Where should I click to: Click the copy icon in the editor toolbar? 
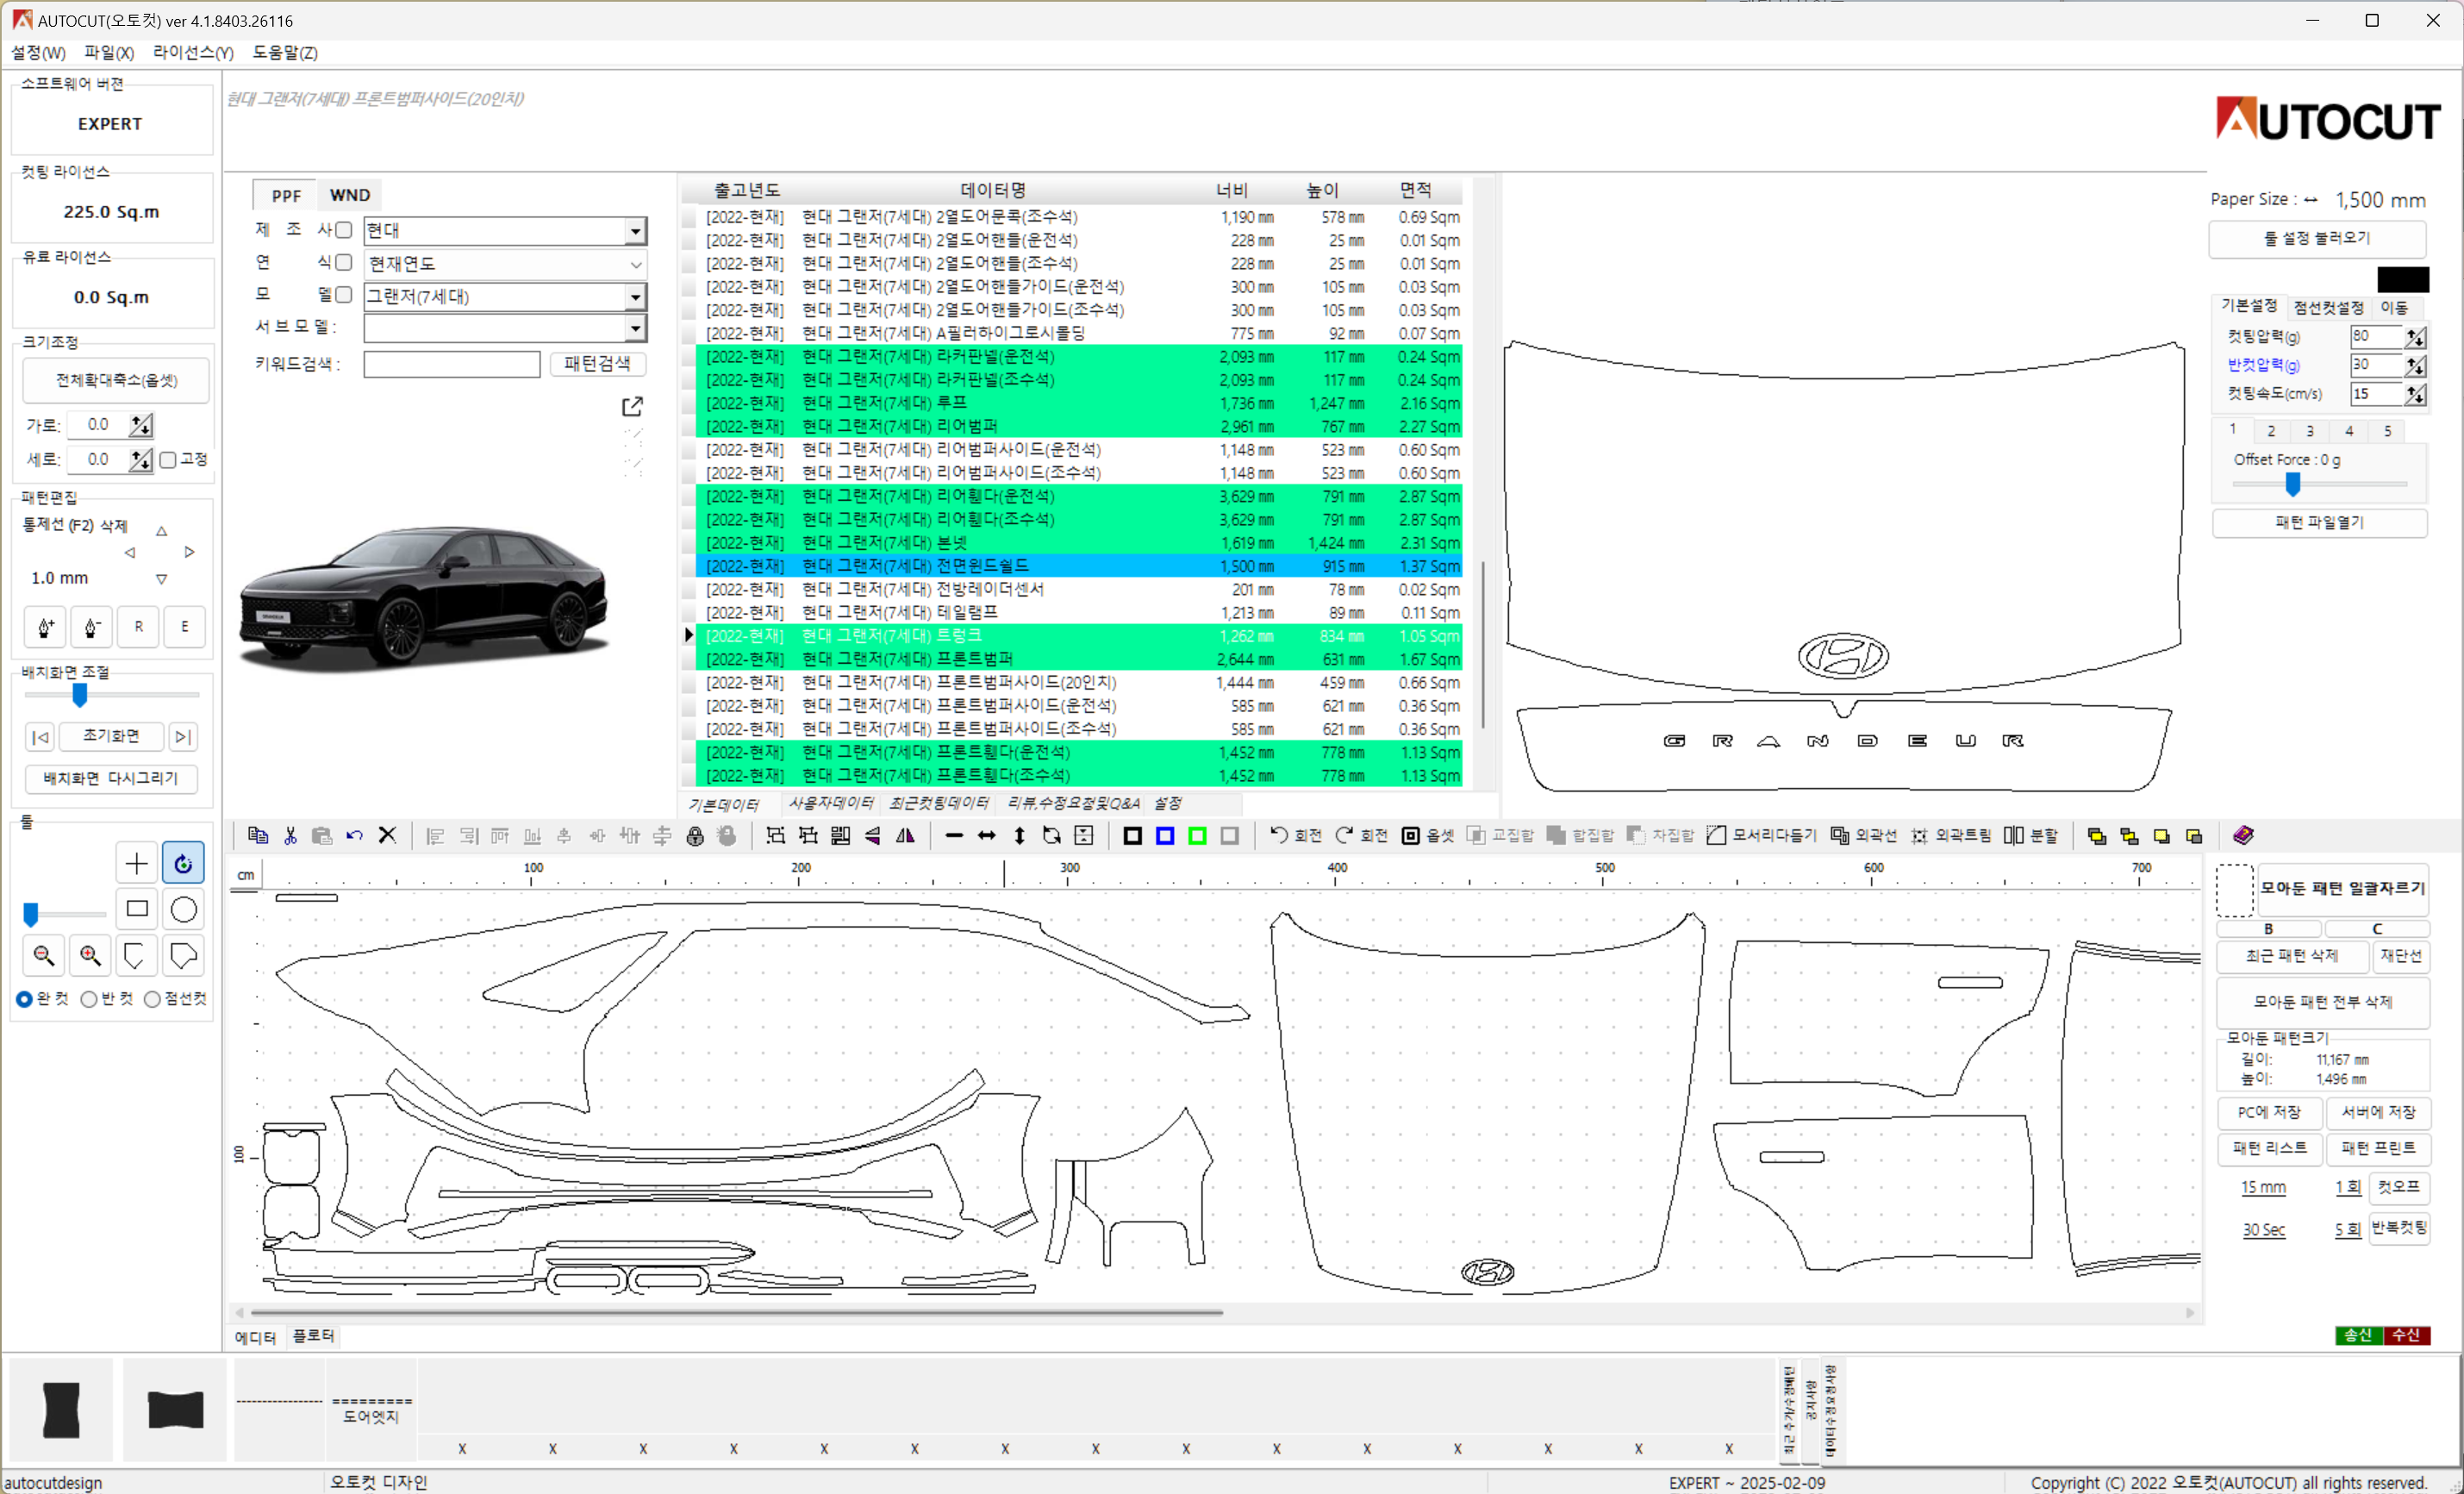click(257, 835)
